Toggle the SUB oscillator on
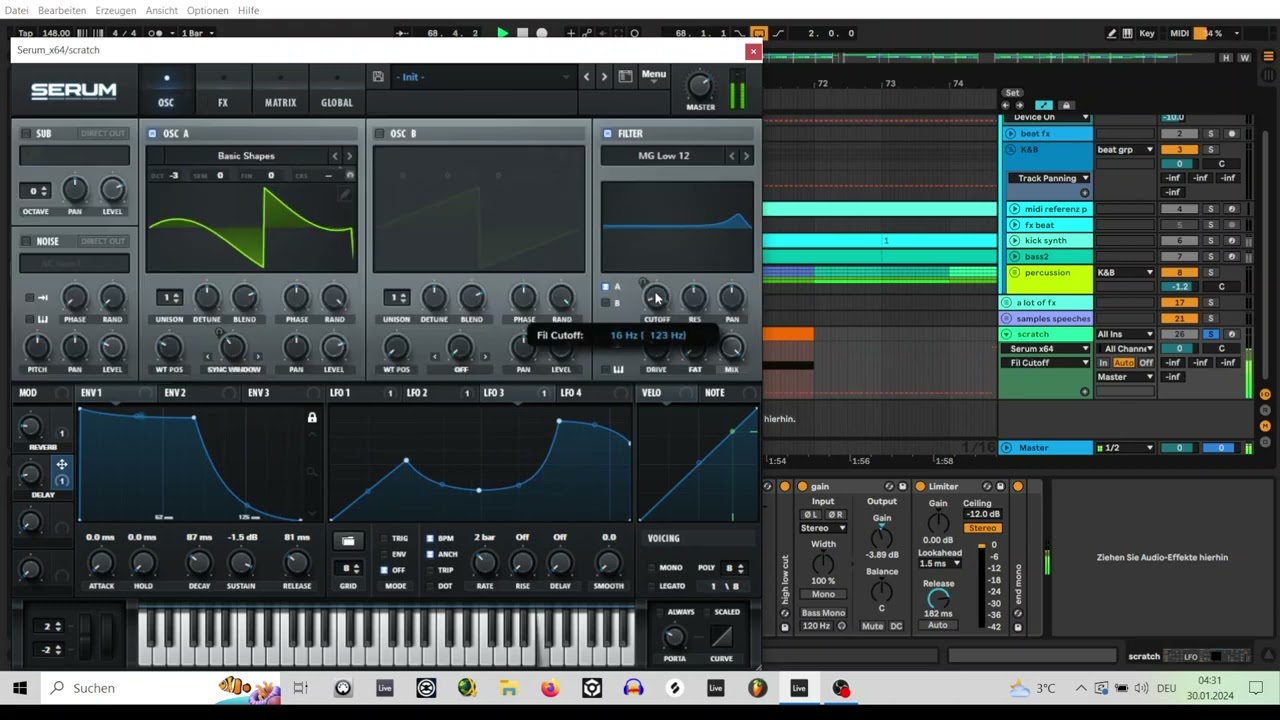 pos(26,133)
